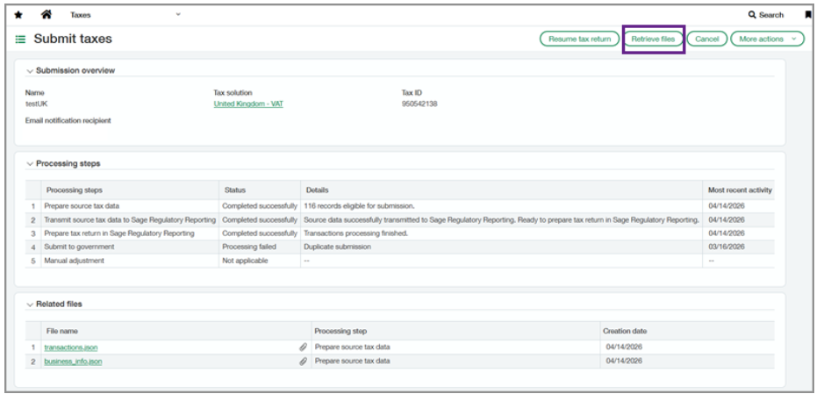Go to the home icon
Viewport: 819px width, 396px height.
(x=46, y=15)
